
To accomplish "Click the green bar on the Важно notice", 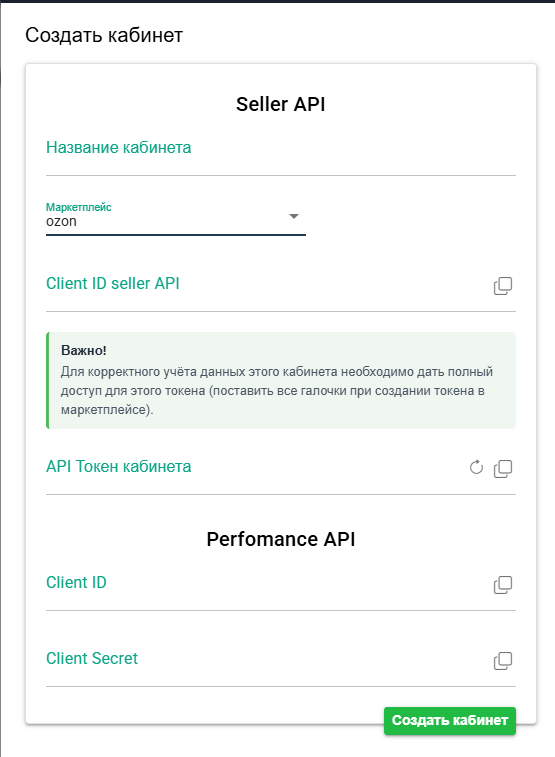I will pyautogui.click(x=48, y=380).
